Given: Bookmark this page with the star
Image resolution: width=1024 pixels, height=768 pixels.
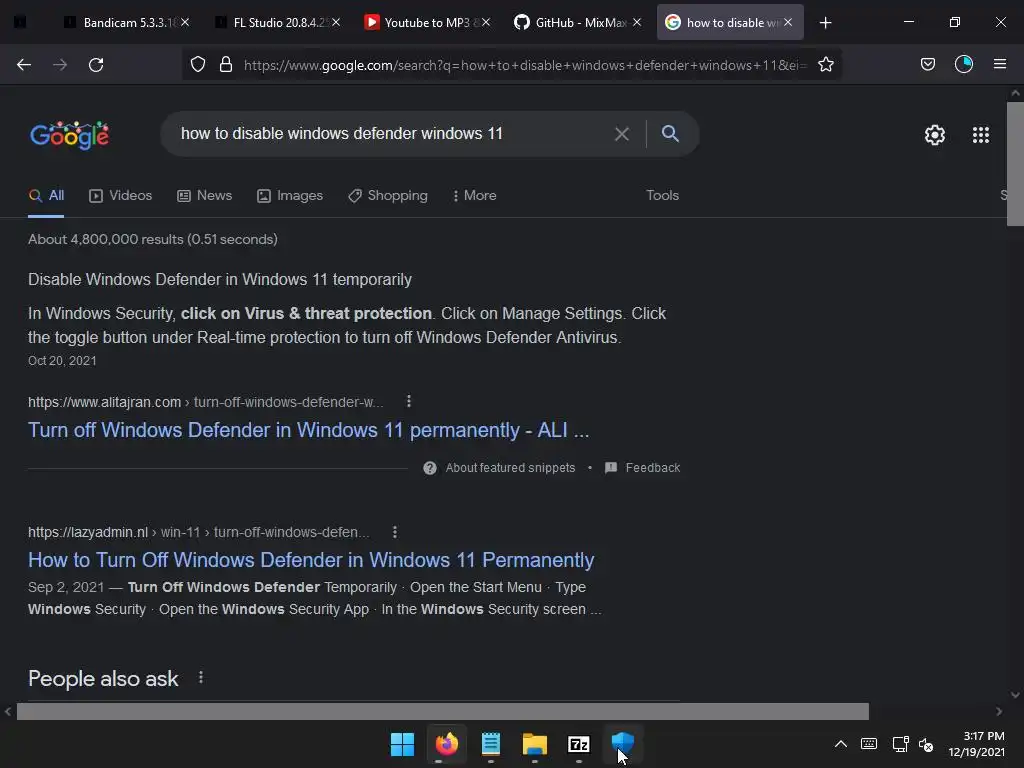Looking at the screenshot, I should pos(825,65).
